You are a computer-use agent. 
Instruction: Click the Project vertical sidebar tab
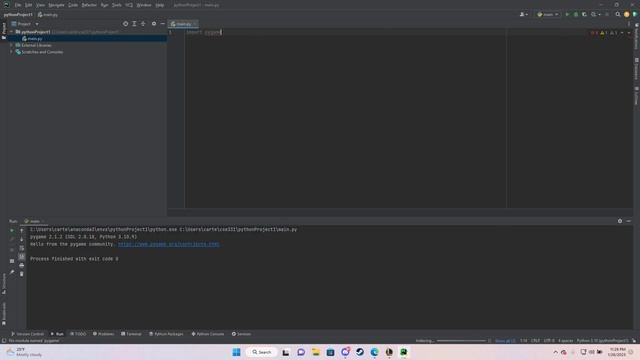click(x=4, y=31)
